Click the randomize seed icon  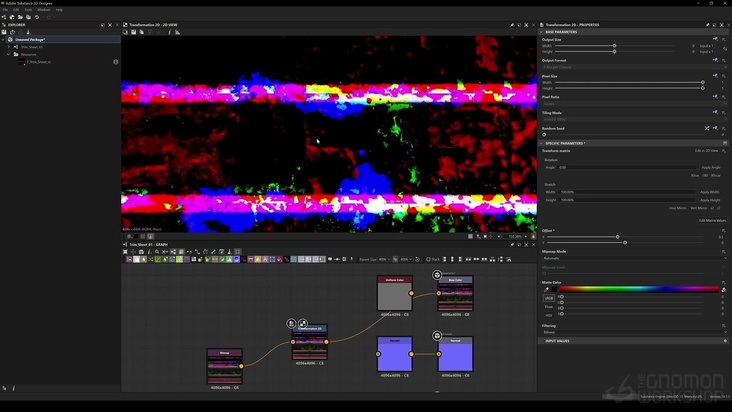[707, 128]
